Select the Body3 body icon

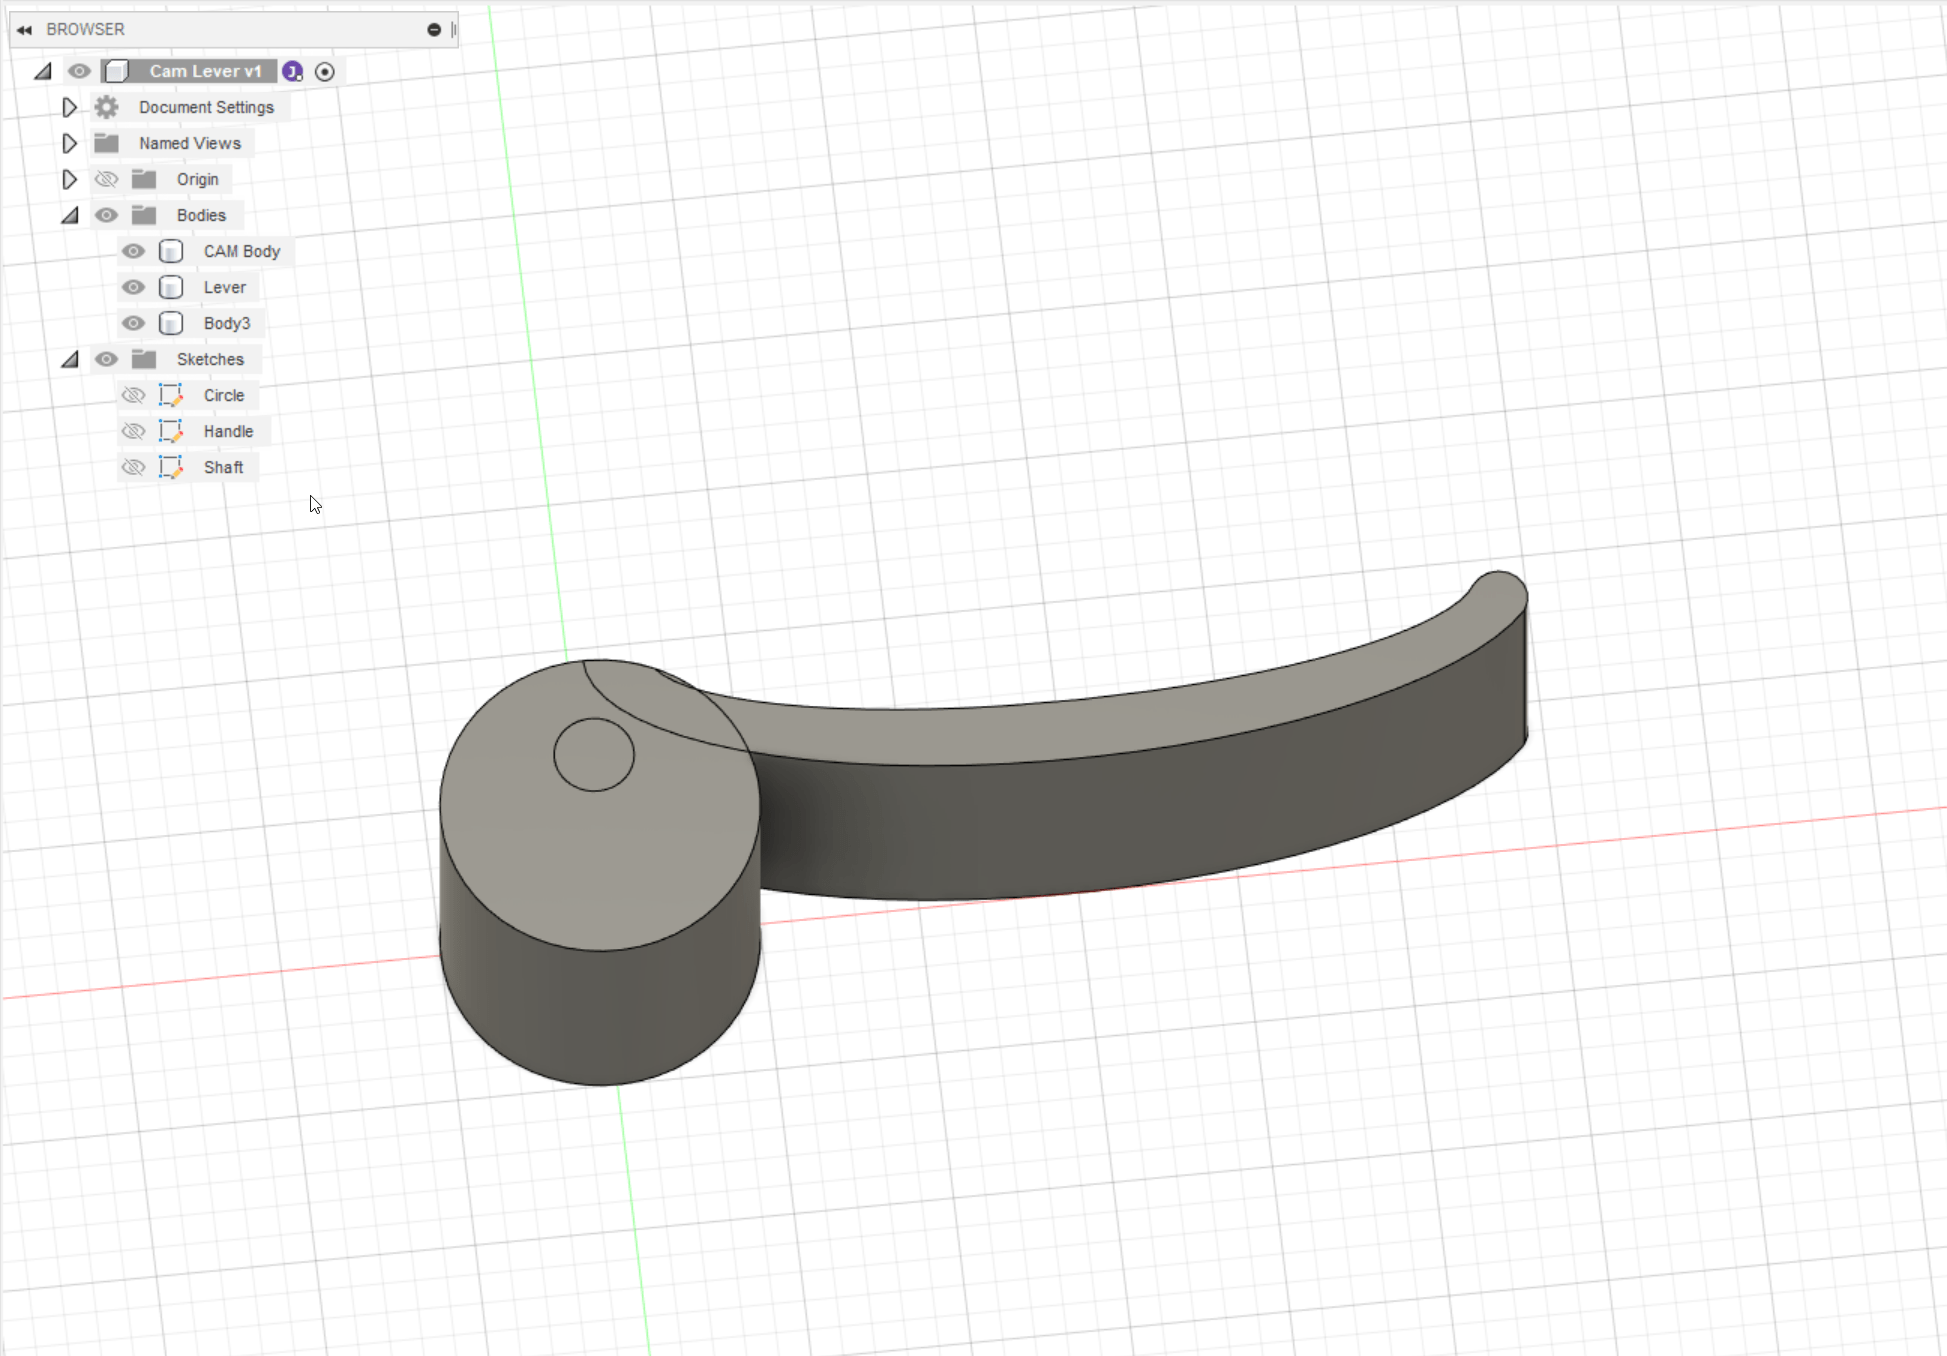(171, 323)
